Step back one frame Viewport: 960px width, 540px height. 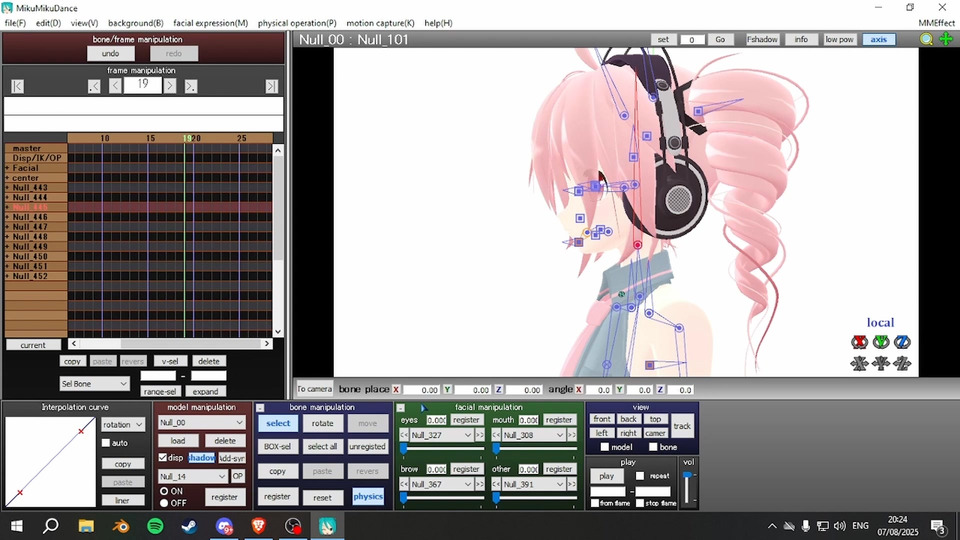coord(115,86)
